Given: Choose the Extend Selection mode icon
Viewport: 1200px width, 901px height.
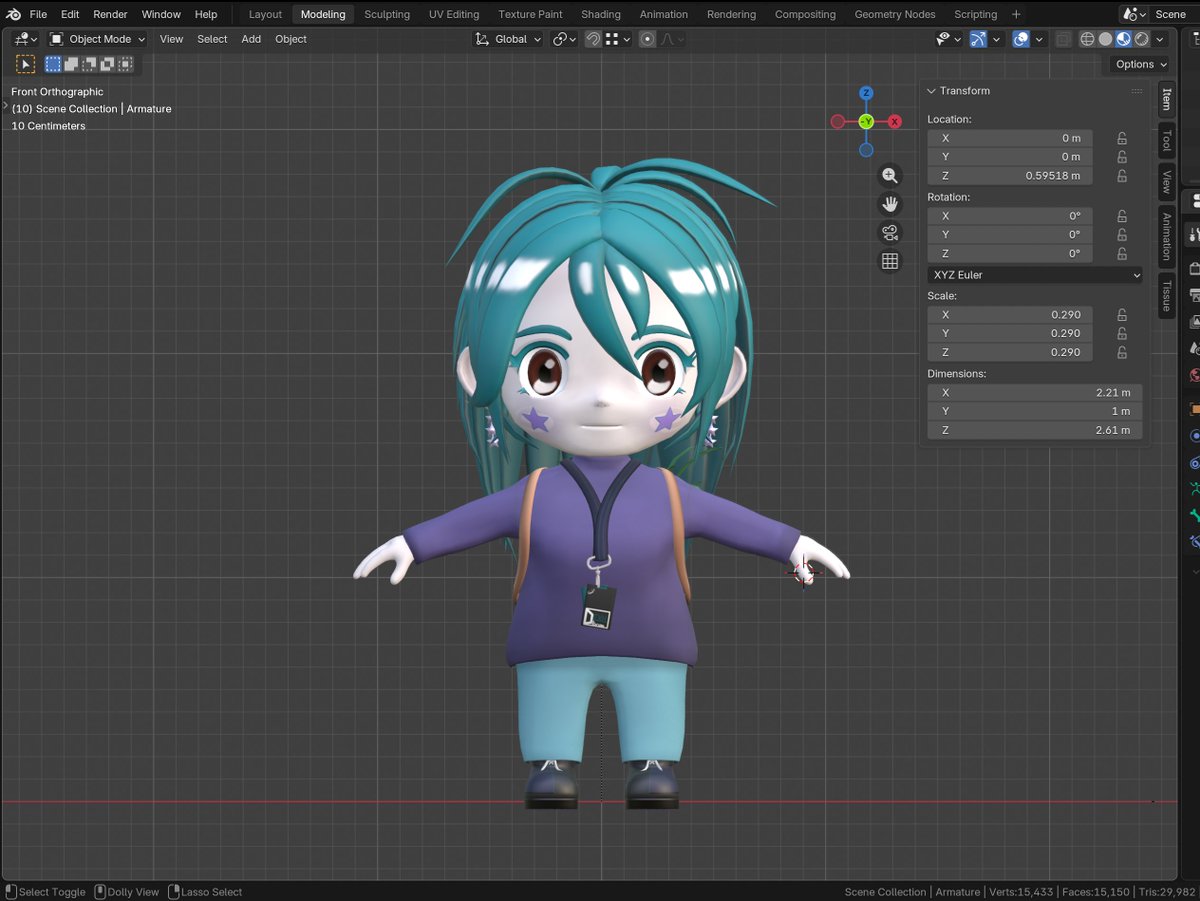Looking at the screenshot, I should point(72,64).
